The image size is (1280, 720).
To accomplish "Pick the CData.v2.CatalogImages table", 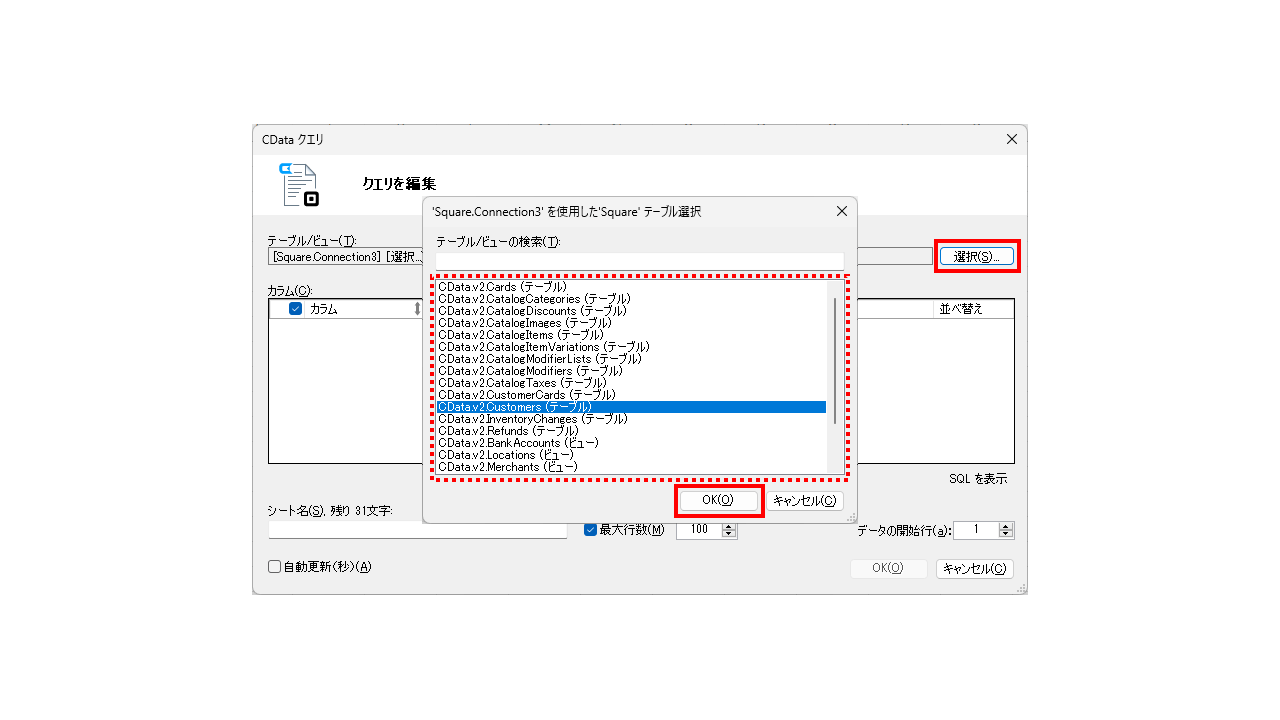I will 631,323.
